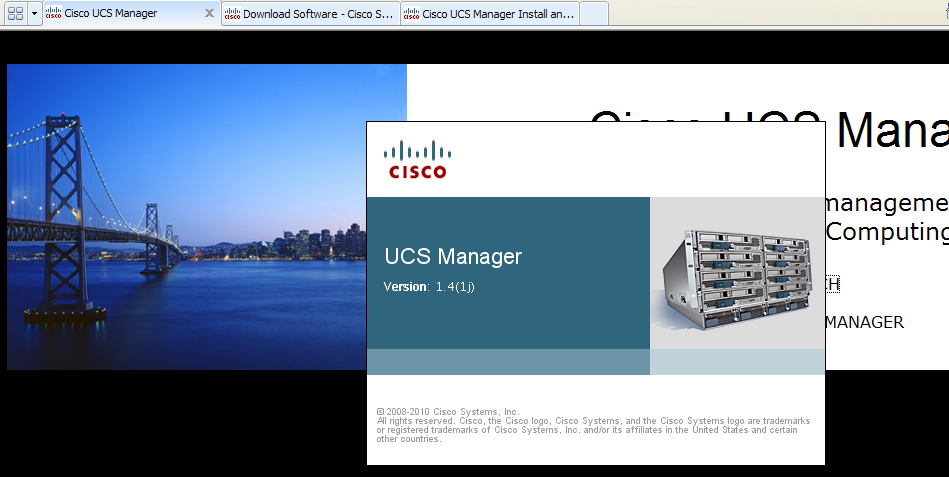
Task: Click the Version: 1.4(1j) text
Action: click(x=429, y=286)
